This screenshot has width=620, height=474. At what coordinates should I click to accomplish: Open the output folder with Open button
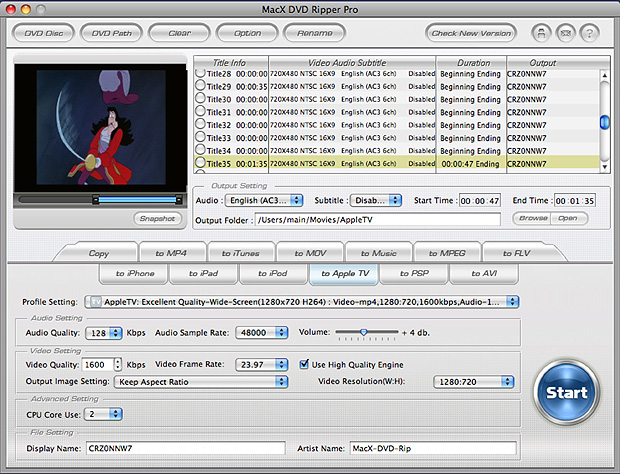pyautogui.click(x=568, y=218)
